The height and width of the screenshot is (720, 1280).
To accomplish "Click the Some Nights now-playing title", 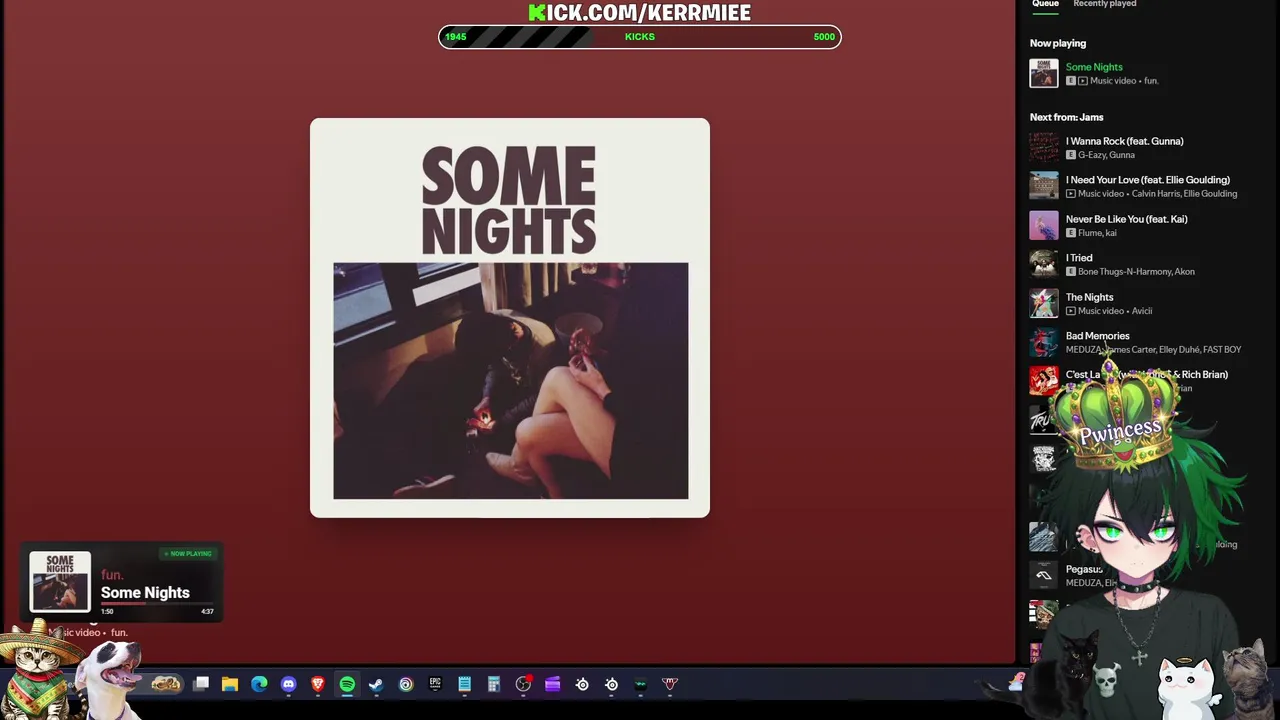I will point(1094,67).
